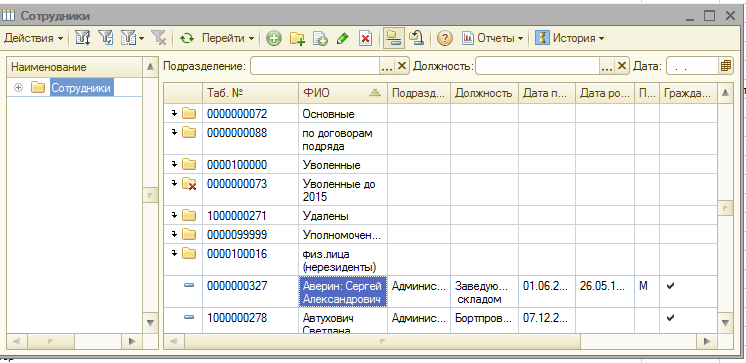Clear the Должность filter field
Screen dimensions: 746x363
(622, 66)
